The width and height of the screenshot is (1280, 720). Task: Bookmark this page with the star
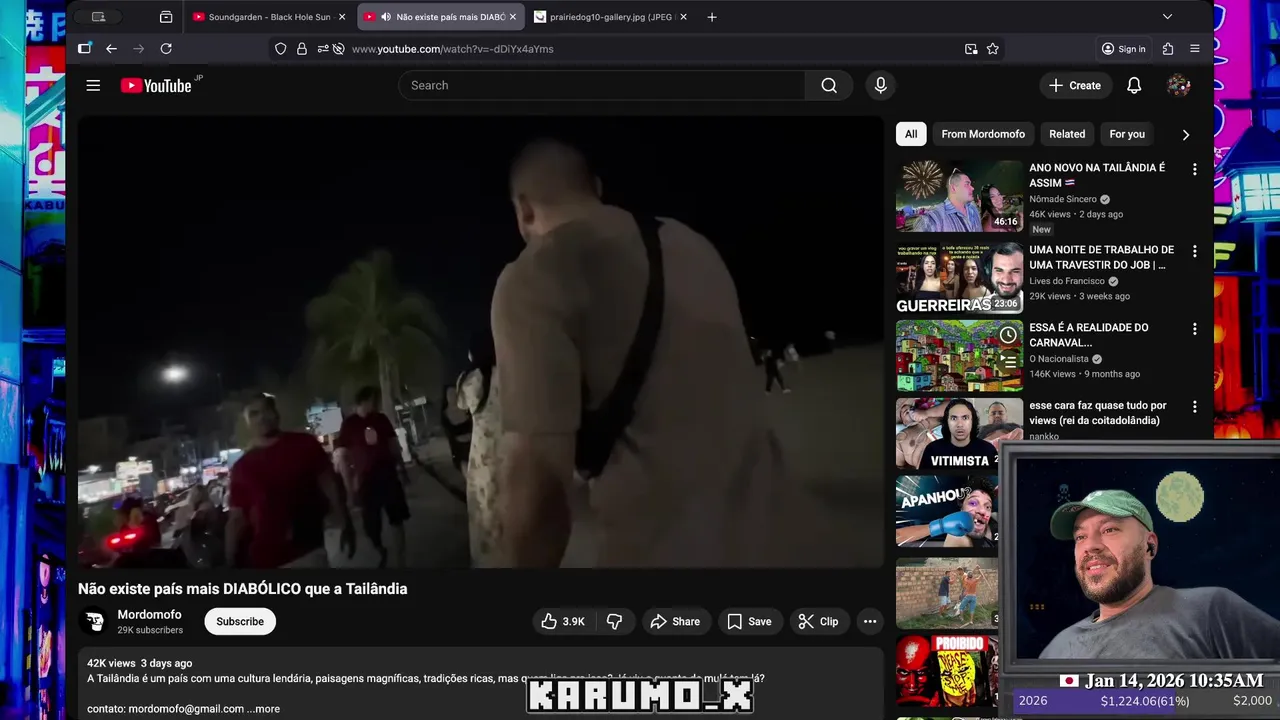coord(993,48)
